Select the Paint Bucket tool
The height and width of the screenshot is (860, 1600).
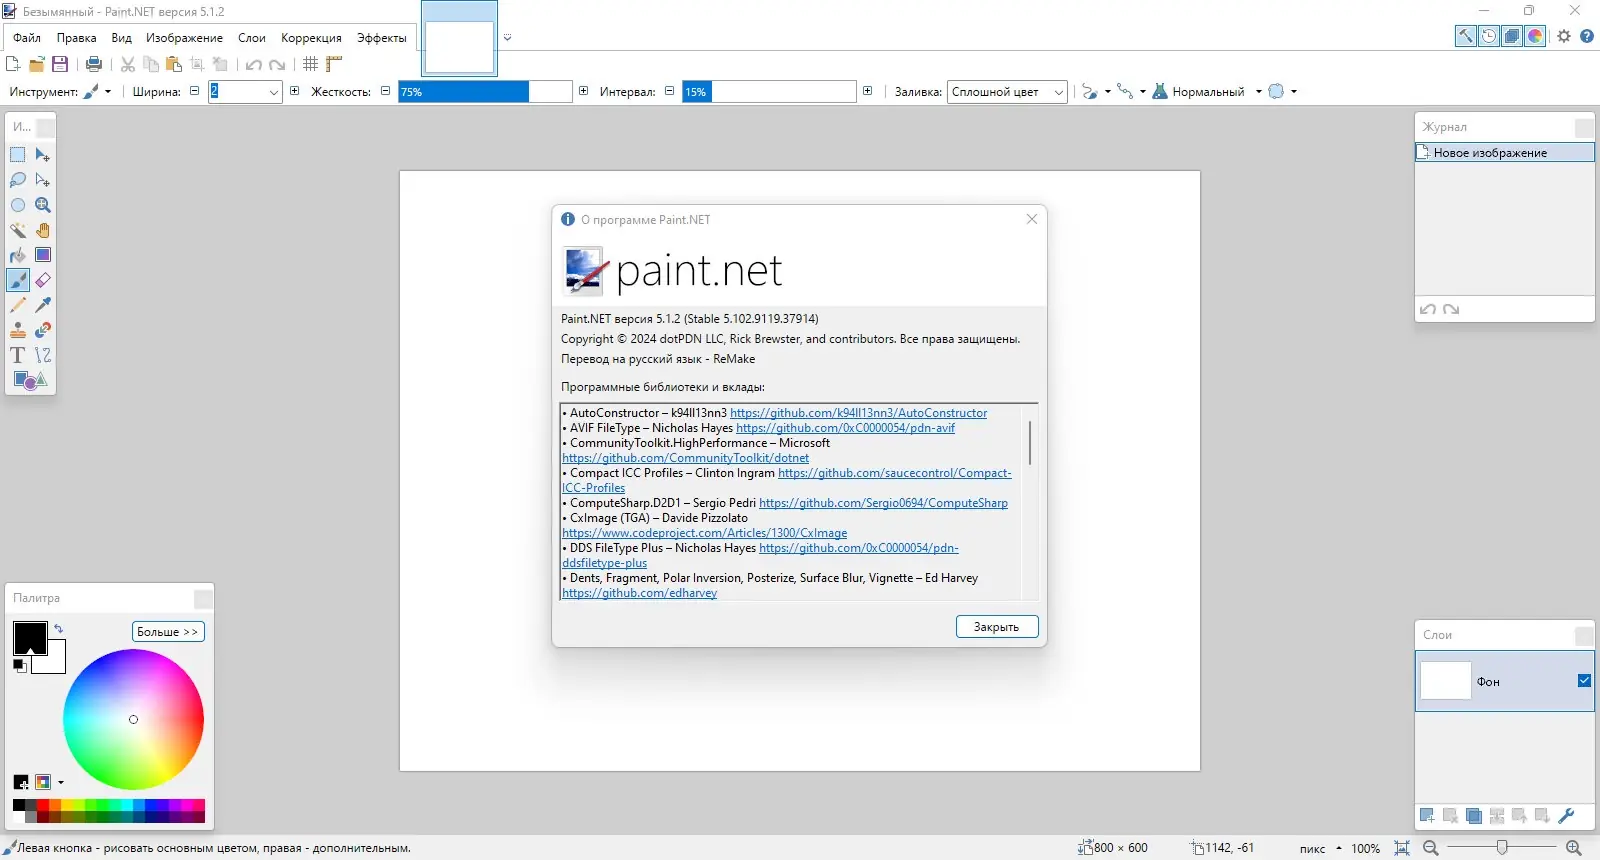(x=18, y=255)
